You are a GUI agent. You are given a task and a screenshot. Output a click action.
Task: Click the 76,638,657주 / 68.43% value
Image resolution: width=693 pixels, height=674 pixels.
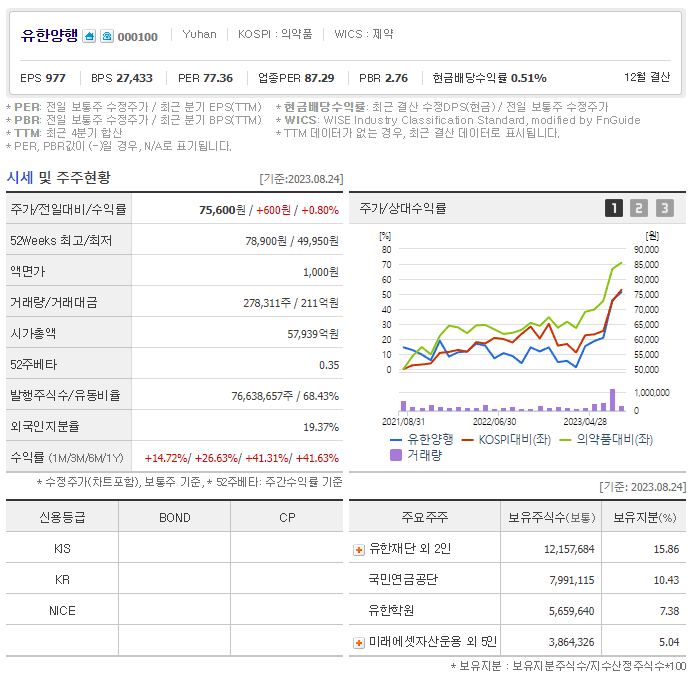tap(285, 396)
